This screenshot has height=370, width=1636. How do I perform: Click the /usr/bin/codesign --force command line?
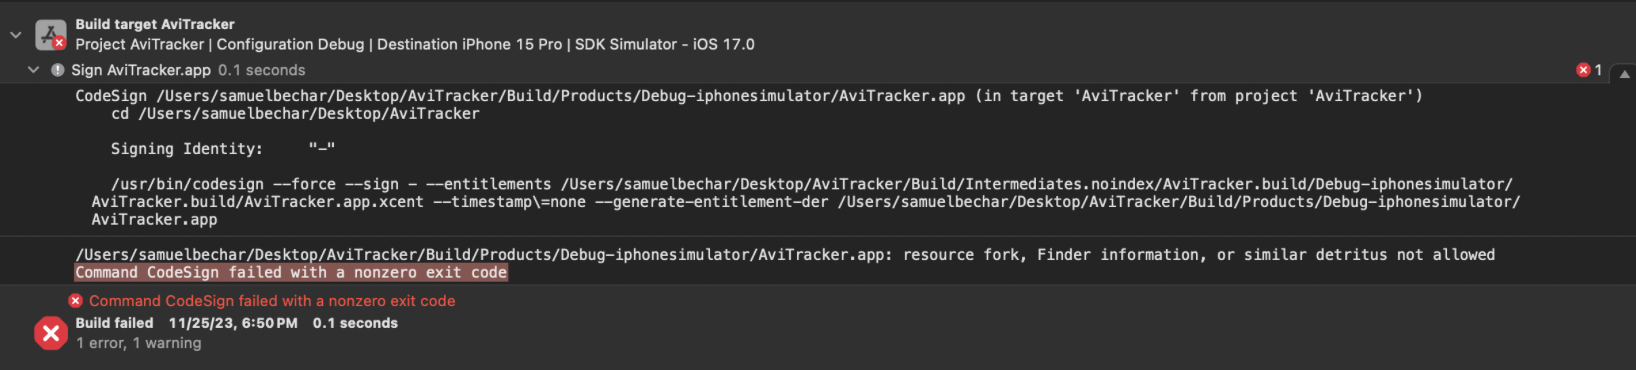click(806, 202)
